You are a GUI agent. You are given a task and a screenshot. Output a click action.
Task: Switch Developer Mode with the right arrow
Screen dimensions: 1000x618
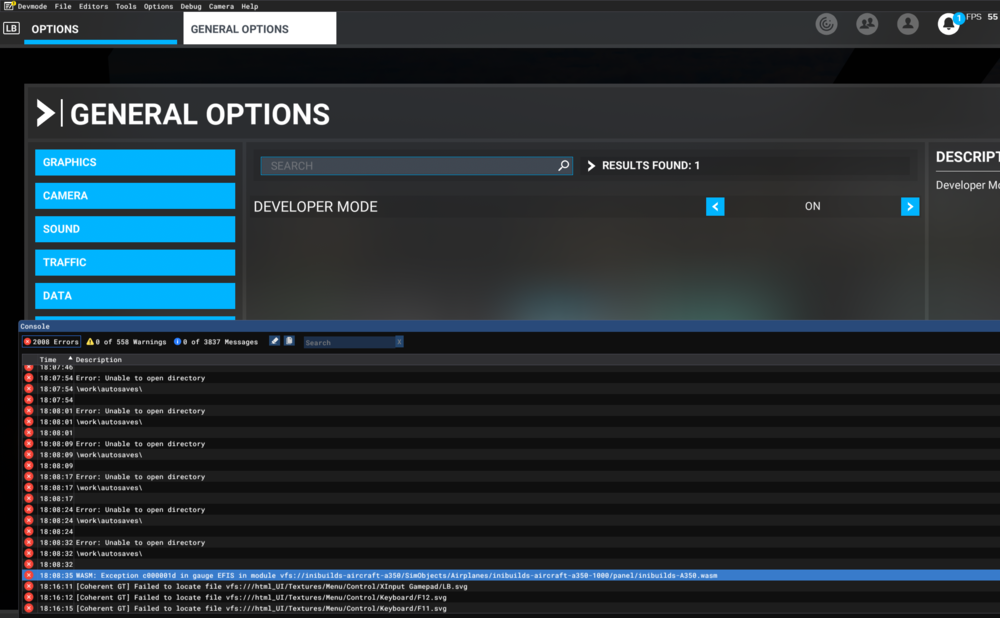[909, 206]
